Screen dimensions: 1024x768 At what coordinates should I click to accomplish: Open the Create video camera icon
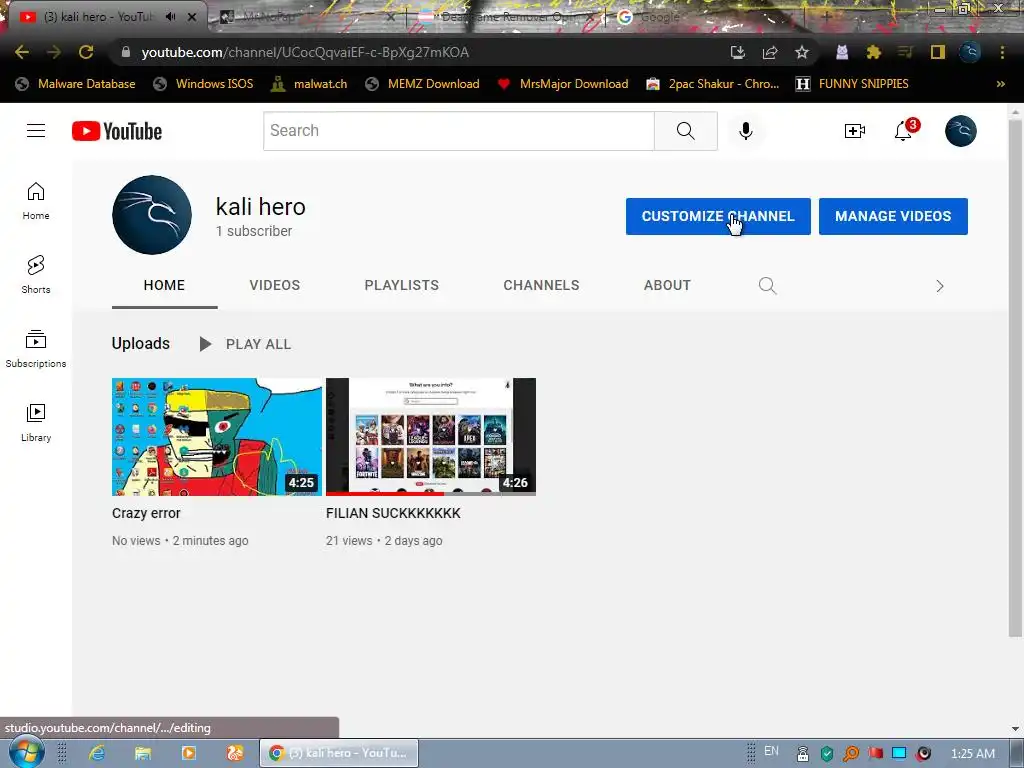click(x=854, y=131)
